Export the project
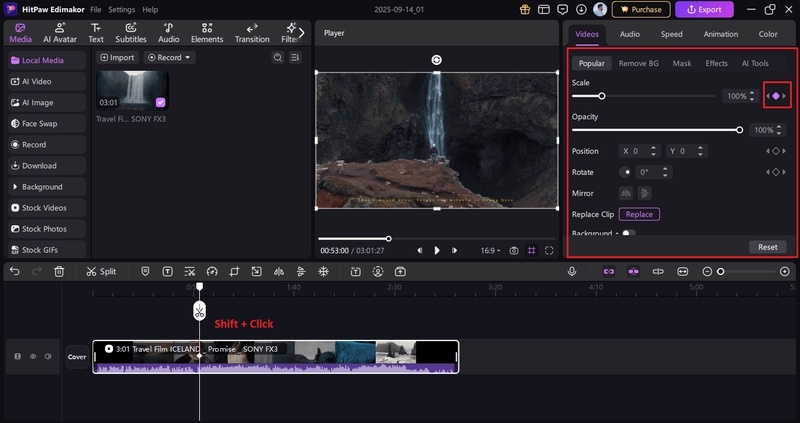This screenshot has height=423, width=800. click(704, 9)
